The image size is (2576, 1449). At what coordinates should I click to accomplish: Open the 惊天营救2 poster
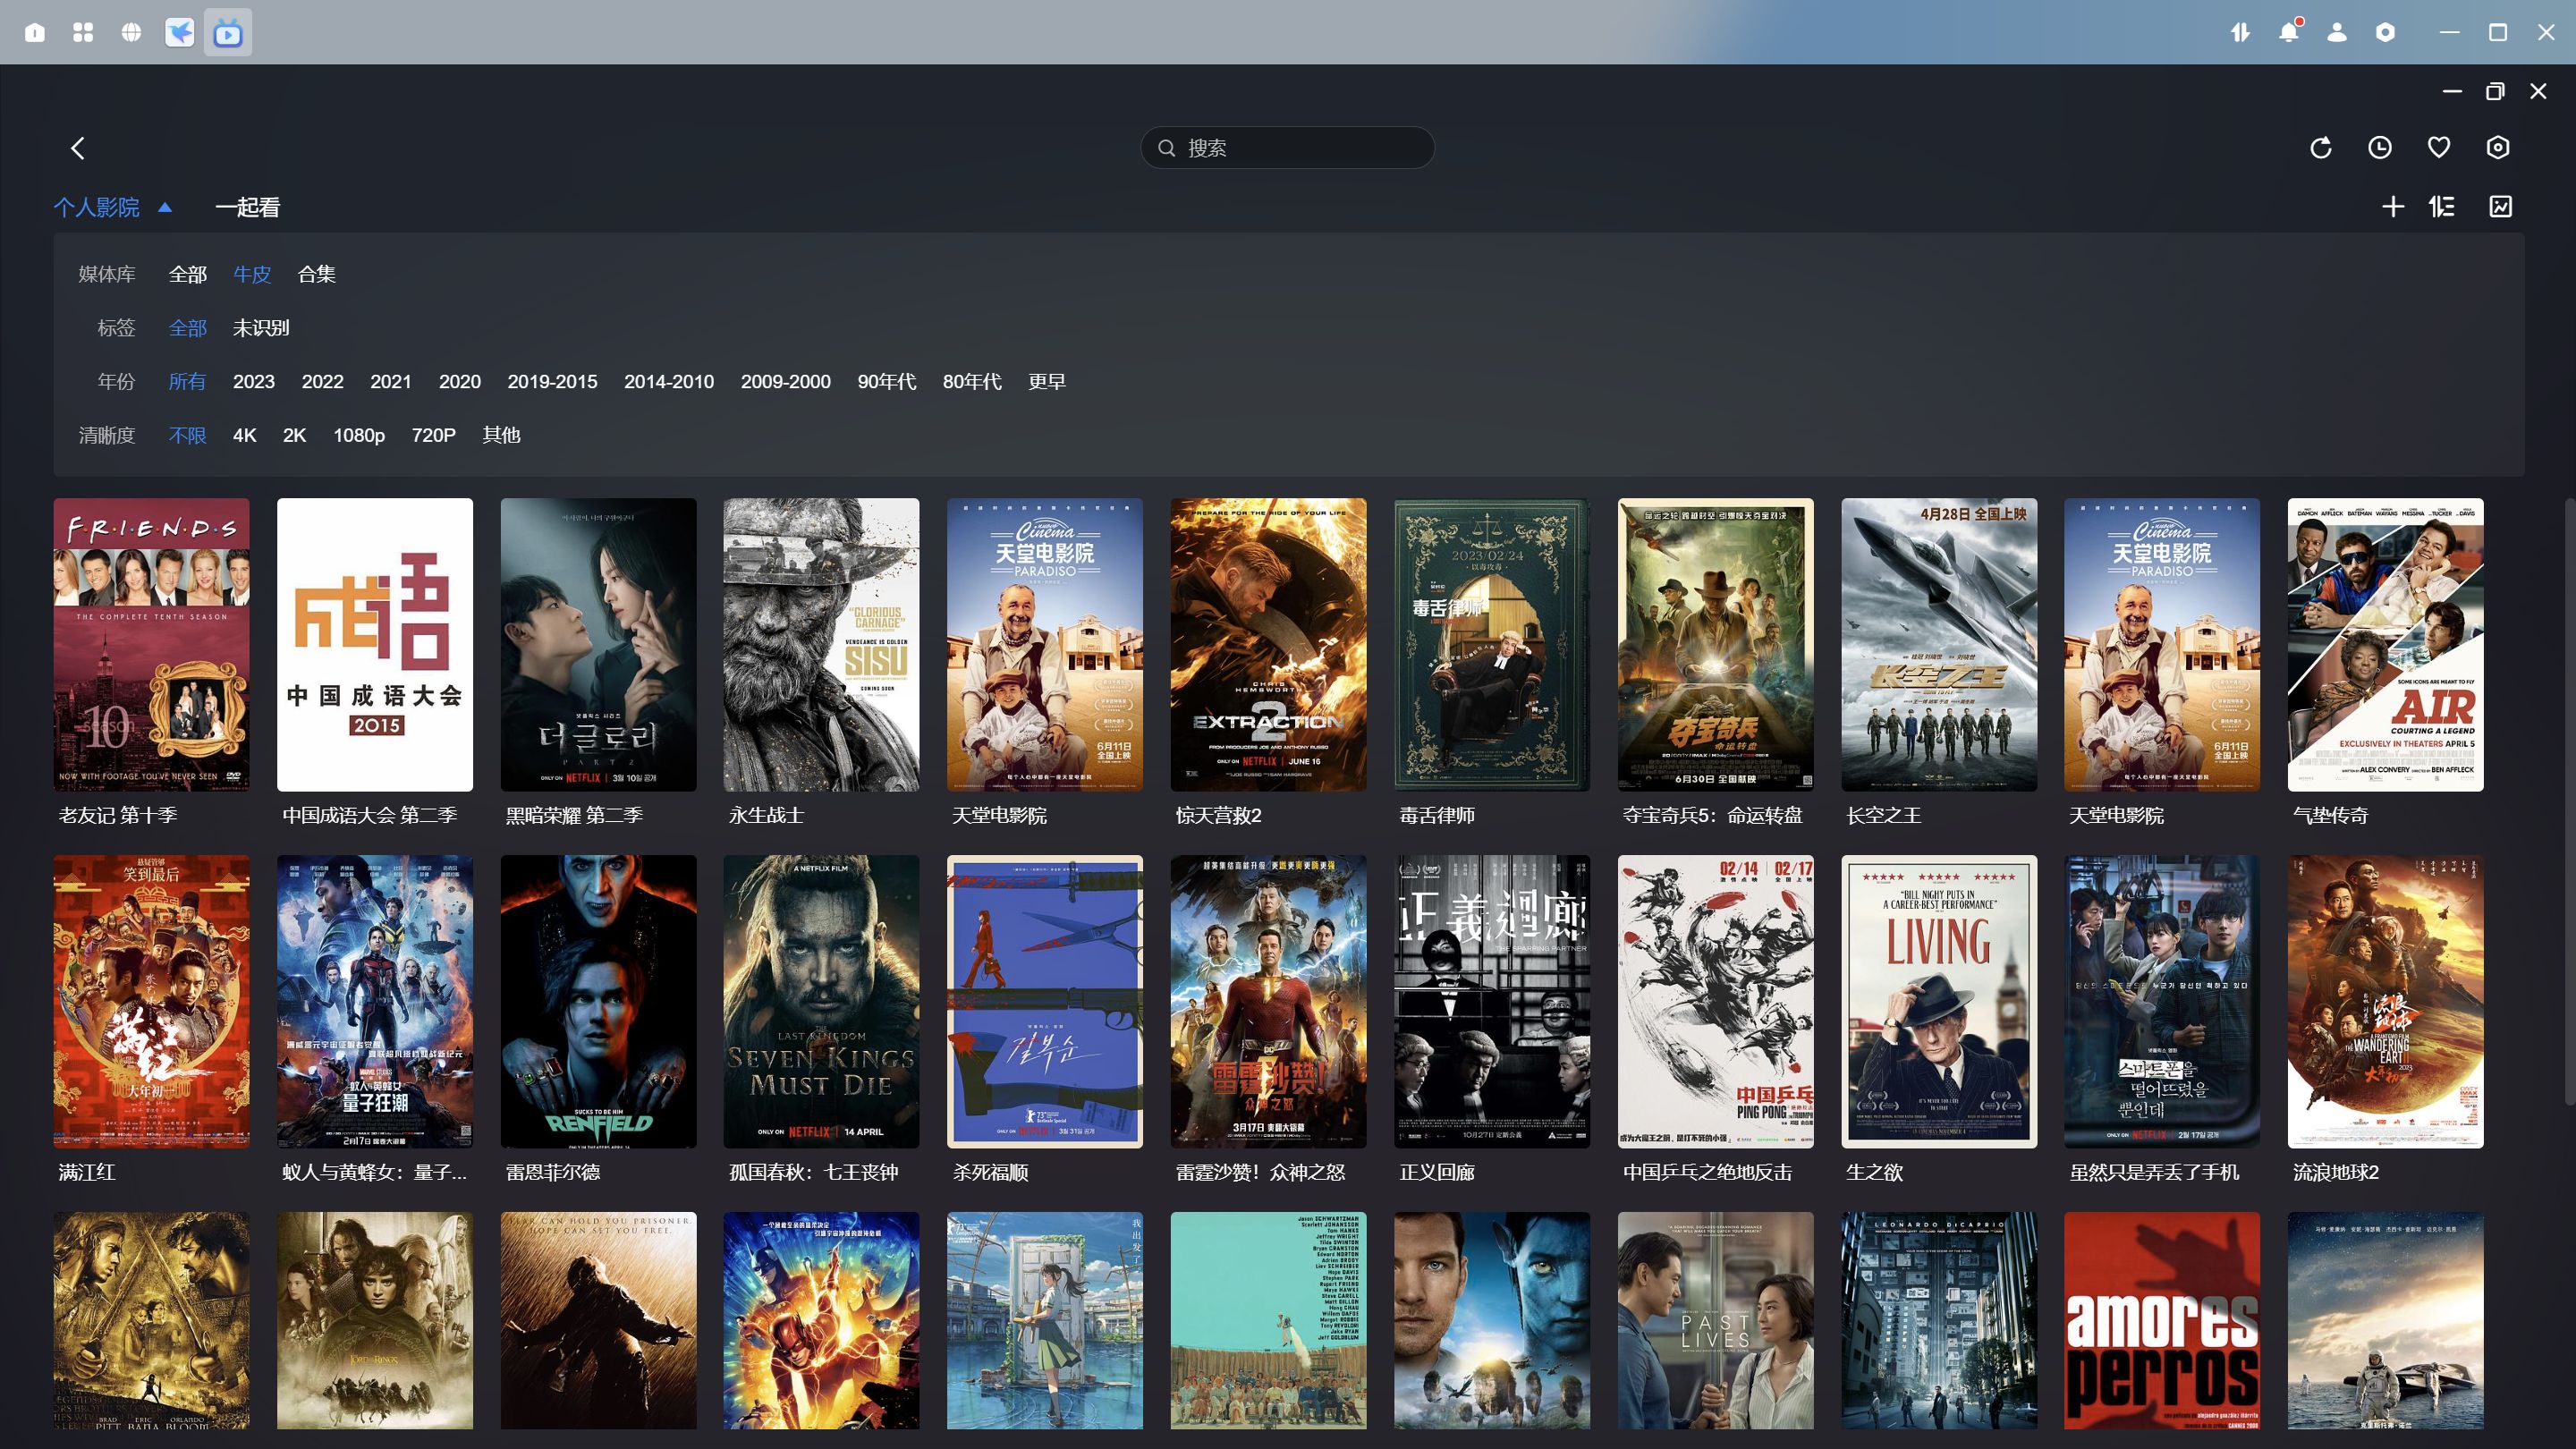(1268, 645)
